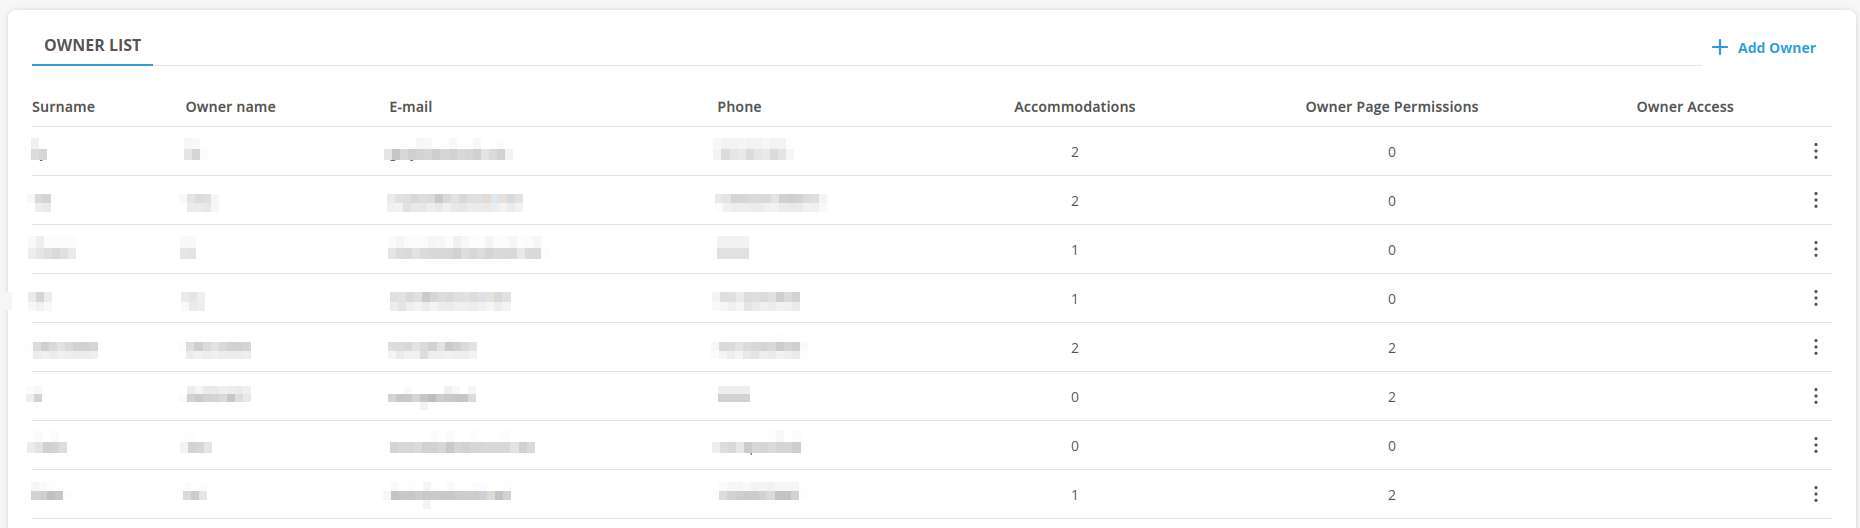Open the three-dot menu for the second owner row
The height and width of the screenshot is (528, 1860).
tap(1815, 200)
